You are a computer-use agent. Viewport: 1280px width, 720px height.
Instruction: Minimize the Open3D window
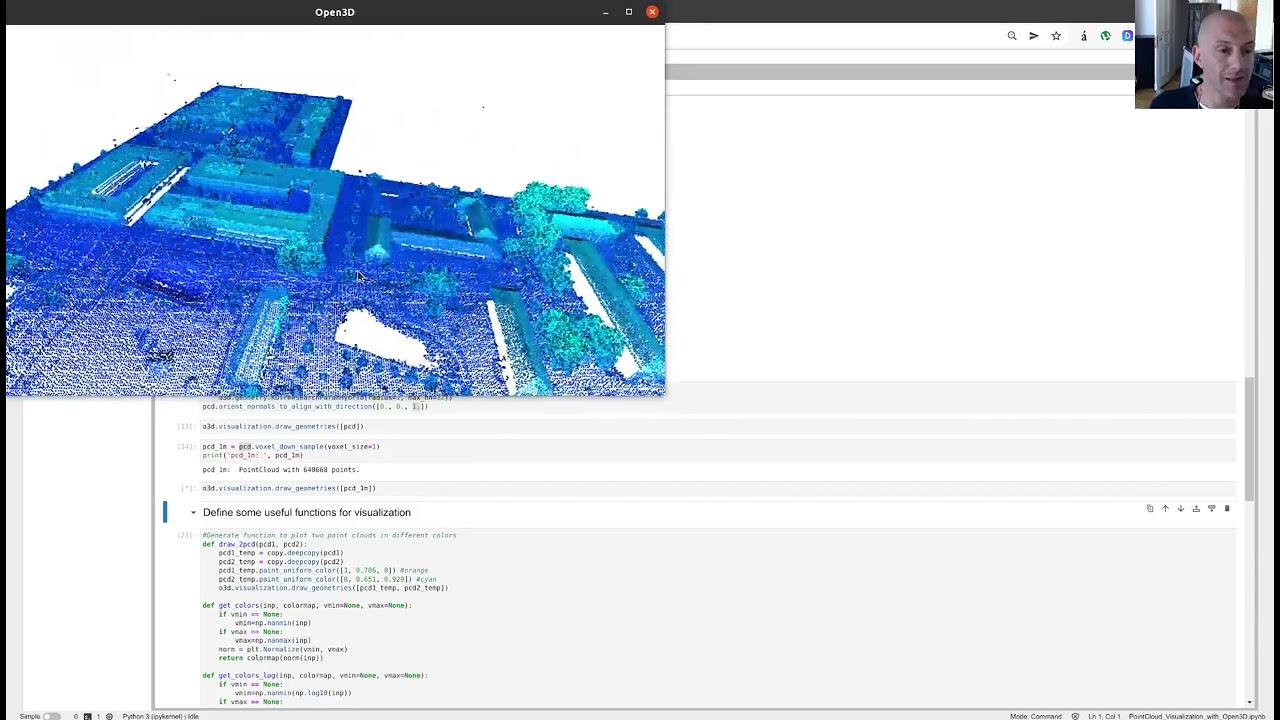[x=605, y=12]
